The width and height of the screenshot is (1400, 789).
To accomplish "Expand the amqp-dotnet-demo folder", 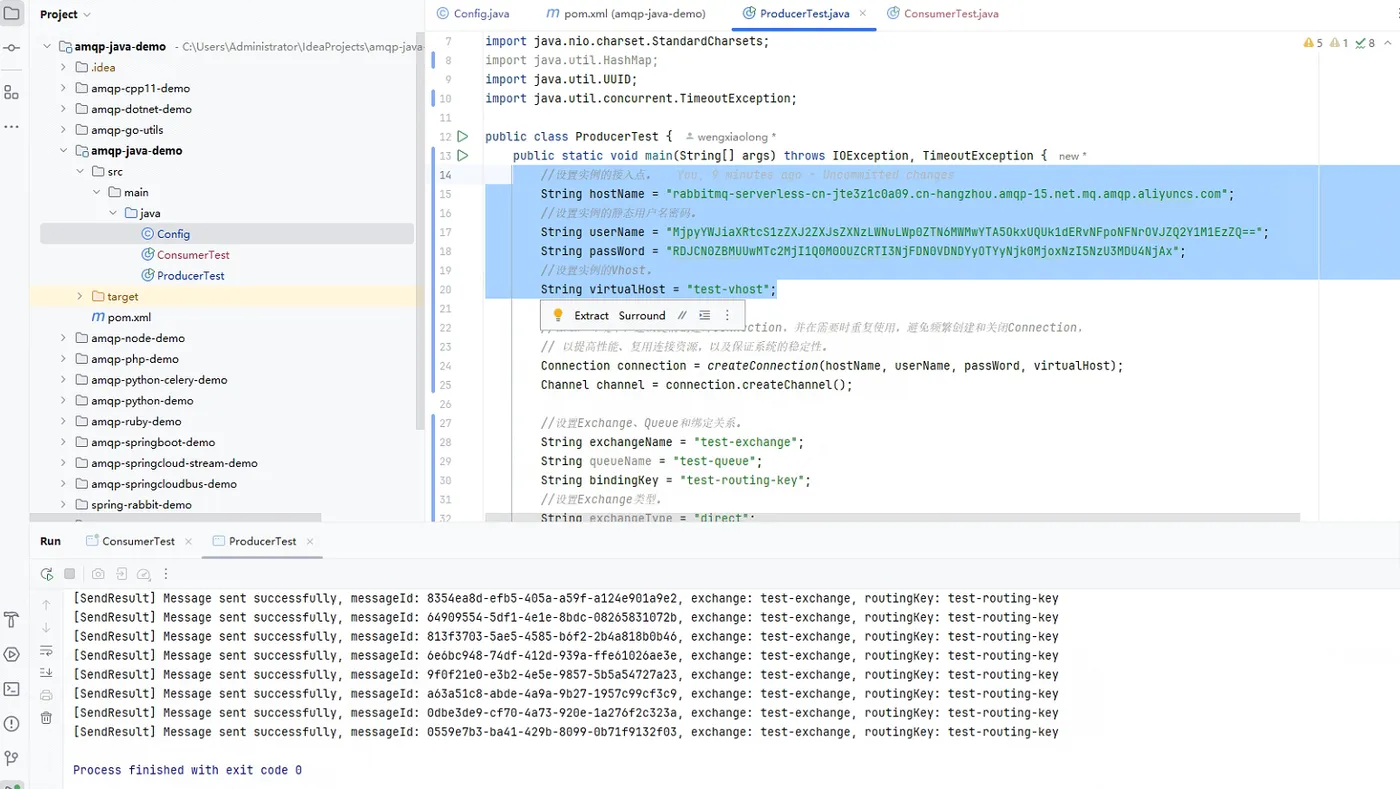I will point(63,109).
